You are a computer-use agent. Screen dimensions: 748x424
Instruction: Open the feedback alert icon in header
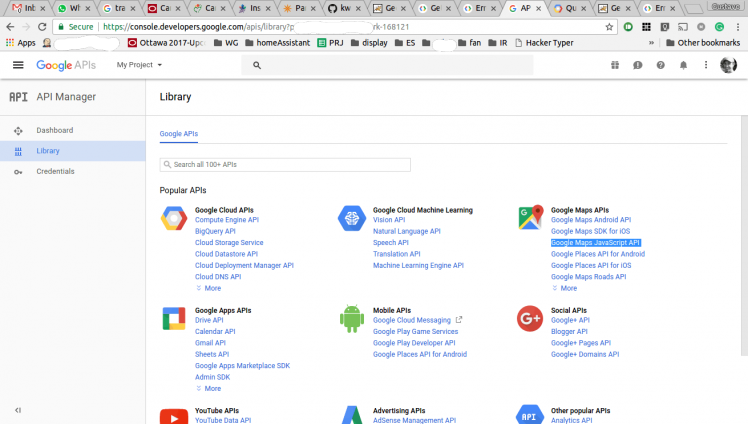(x=638, y=65)
